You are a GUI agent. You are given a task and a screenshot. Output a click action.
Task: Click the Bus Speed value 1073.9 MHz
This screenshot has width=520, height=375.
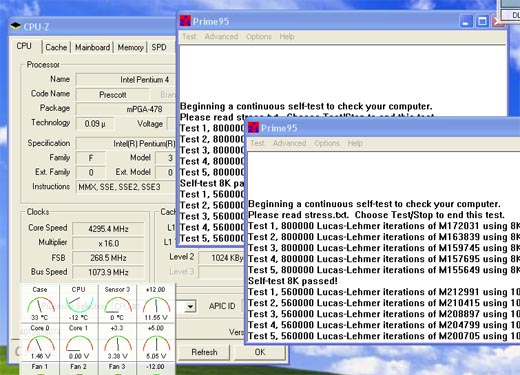click(108, 272)
